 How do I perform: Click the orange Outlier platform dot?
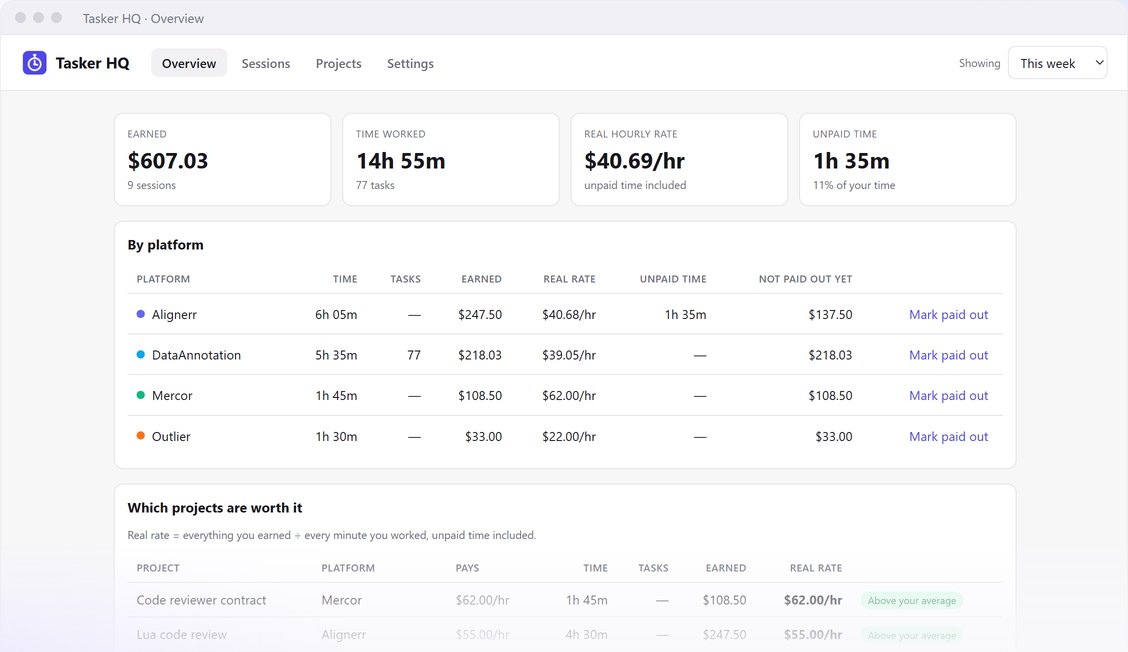pos(141,435)
